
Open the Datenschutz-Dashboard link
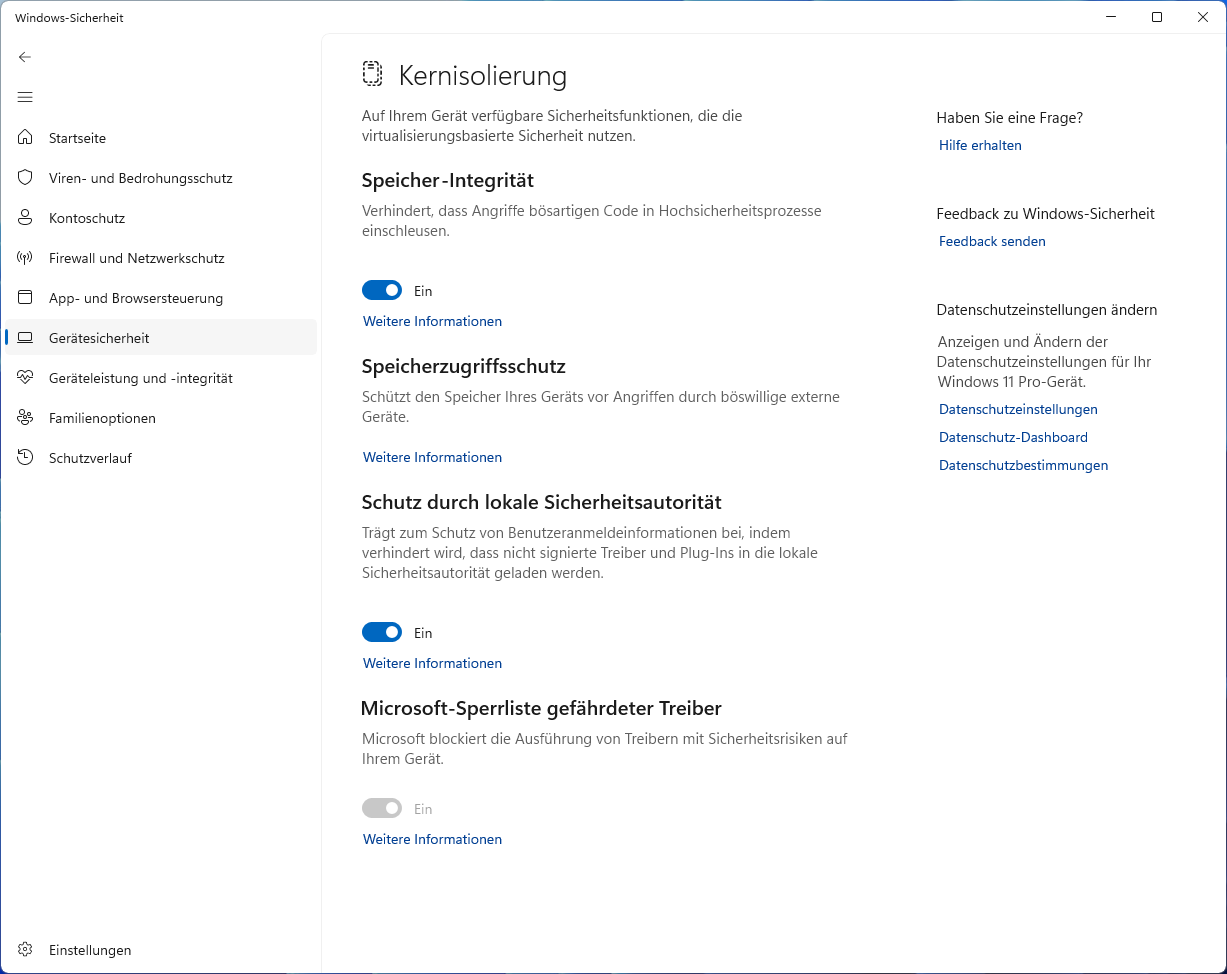[x=1013, y=437]
